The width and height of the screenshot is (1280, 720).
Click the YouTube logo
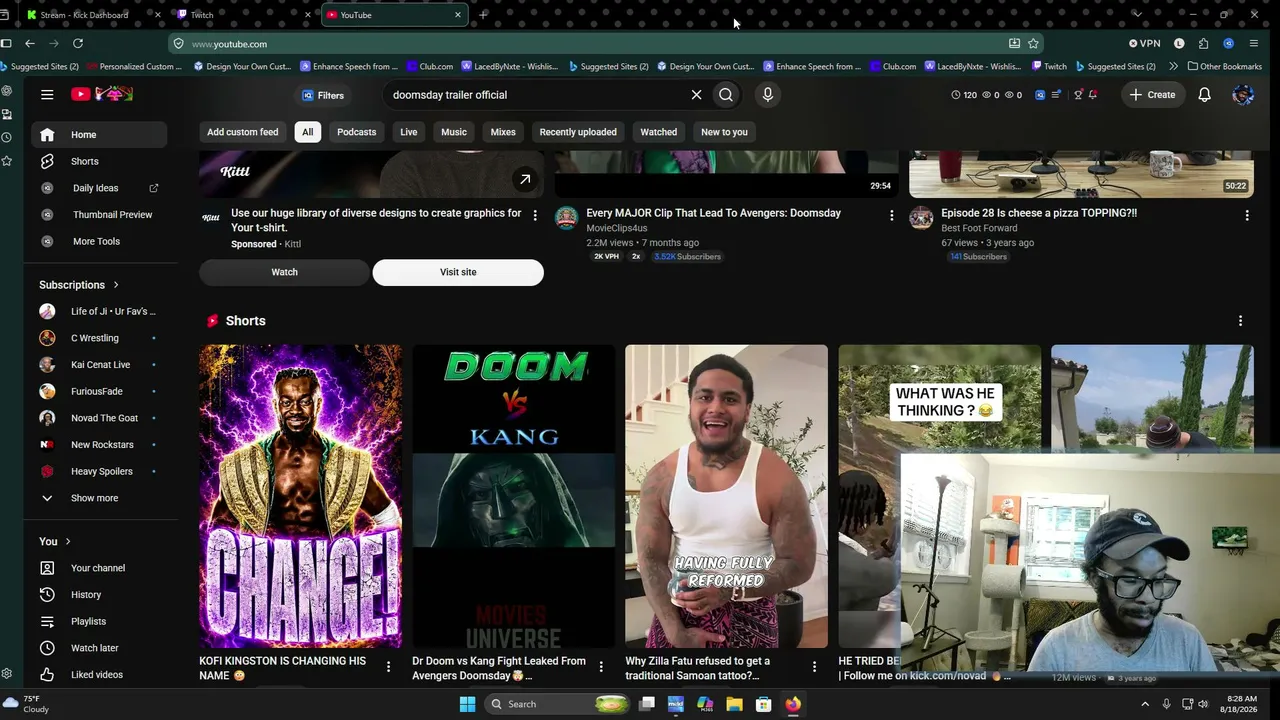tap(102, 94)
